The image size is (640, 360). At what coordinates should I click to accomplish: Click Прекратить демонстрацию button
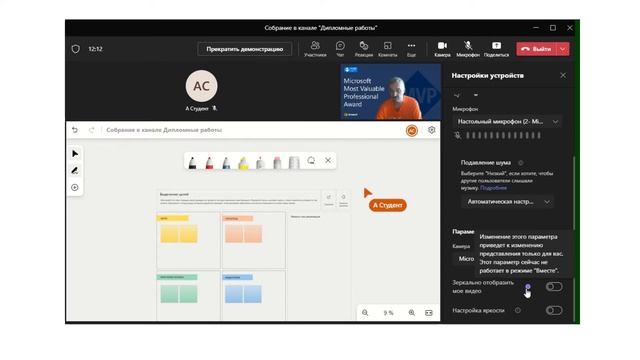244,49
